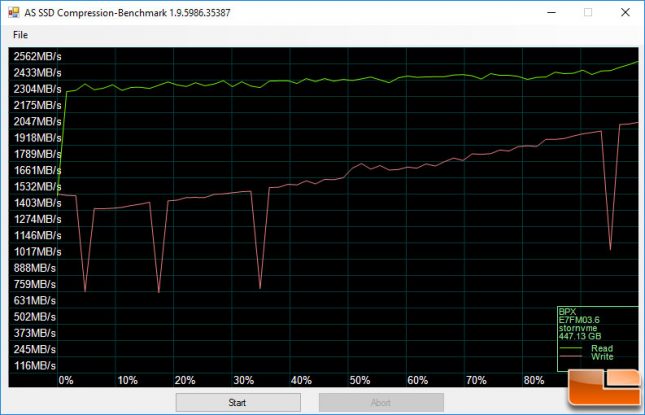645x415 pixels.
Task: Click the Start button
Action: pos(238,402)
